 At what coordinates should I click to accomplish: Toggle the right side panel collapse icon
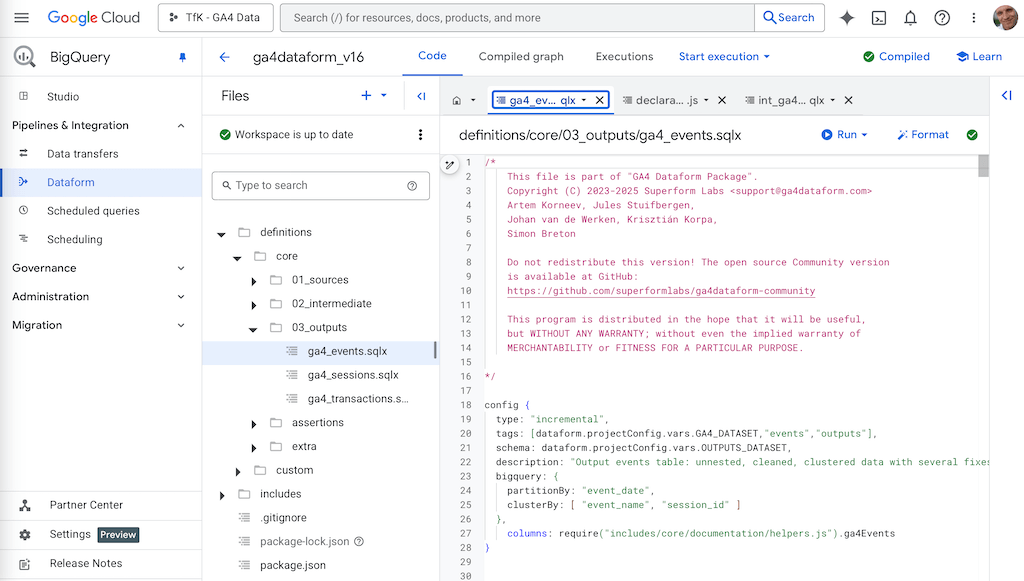point(1006,95)
